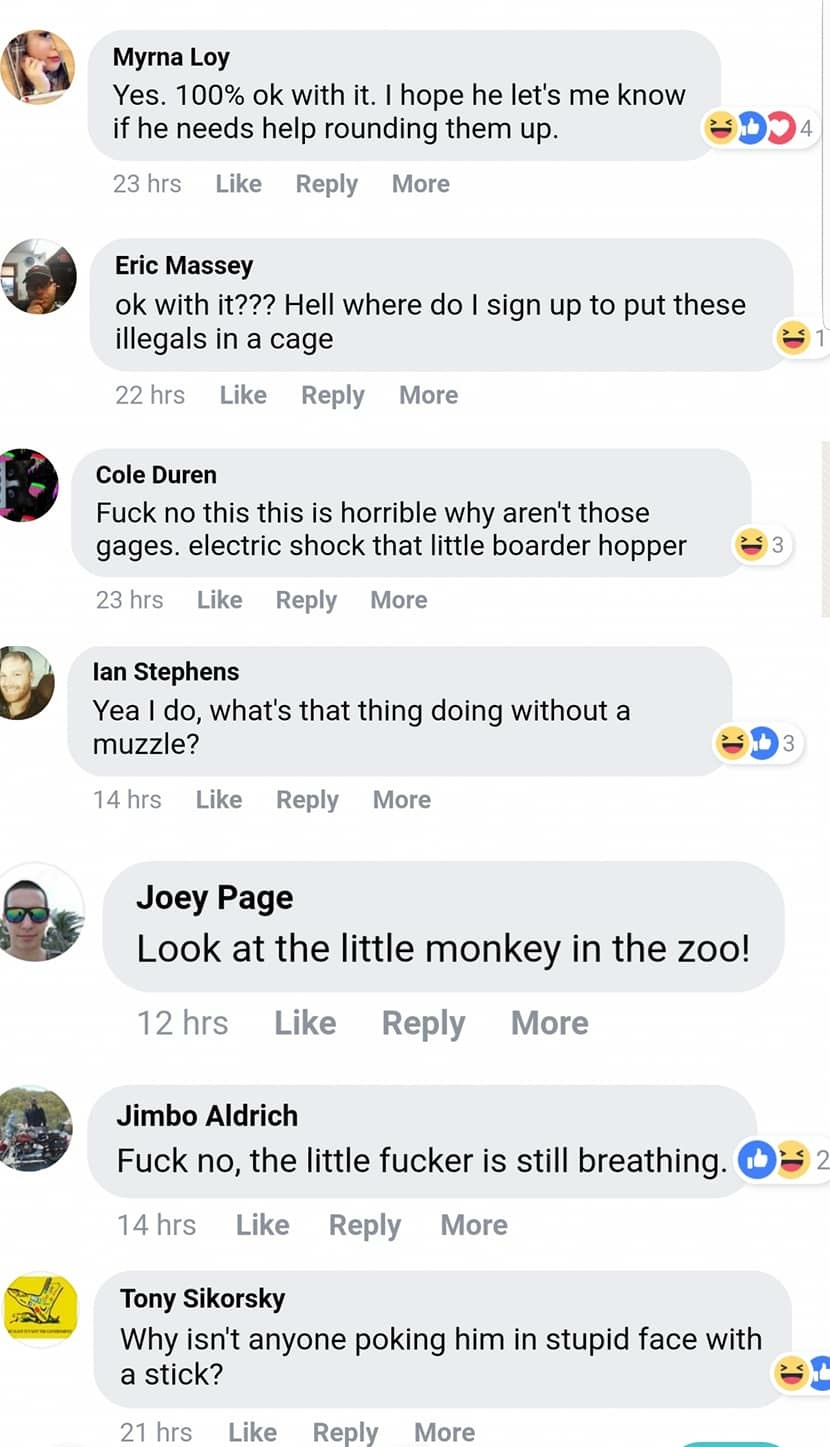Reply to Joey Page's comment
Image resolution: width=830 pixels, height=1447 pixels.
423,1023
